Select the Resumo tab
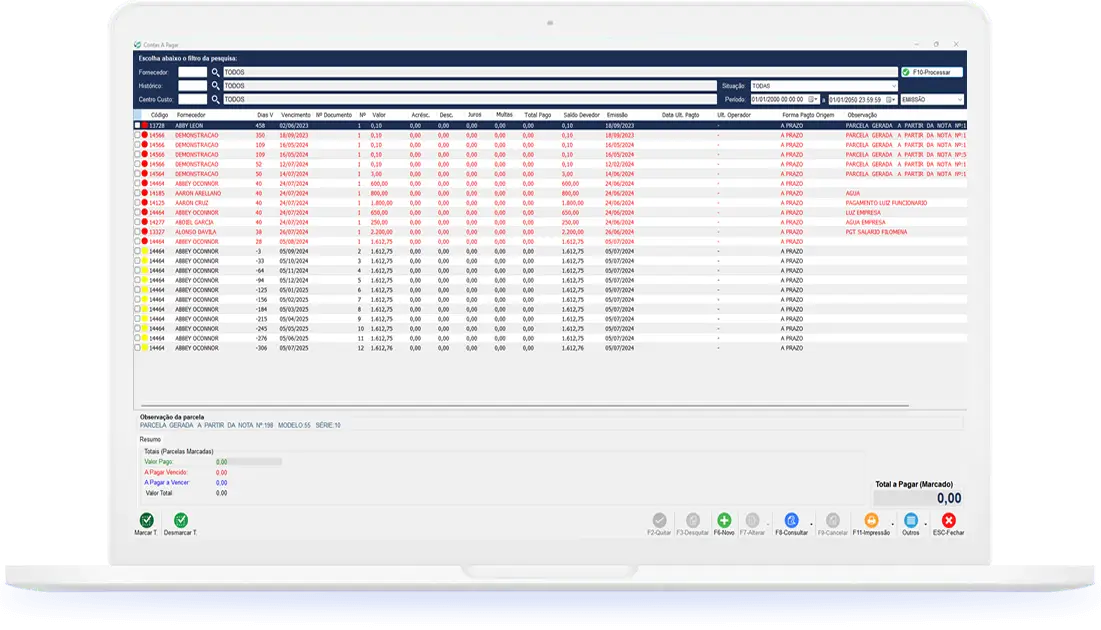Viewport: 1101px width, 630px height. tap(149, 439)
